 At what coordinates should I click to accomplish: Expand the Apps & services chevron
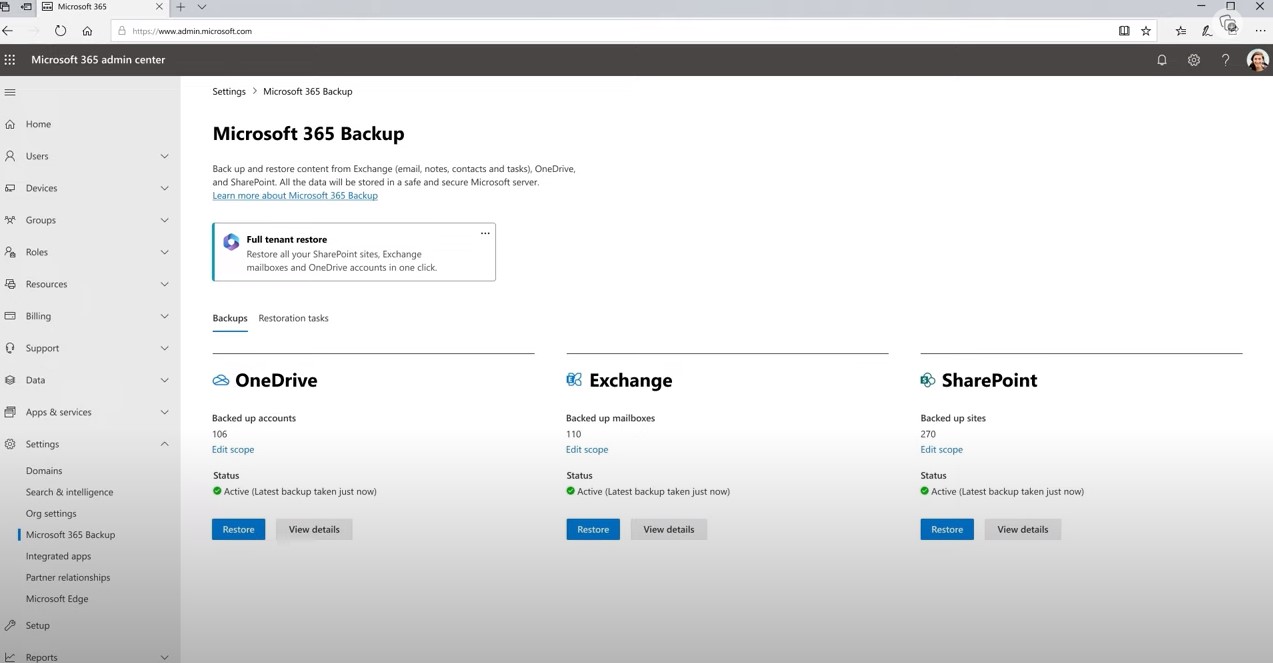(x=165, y=412)
